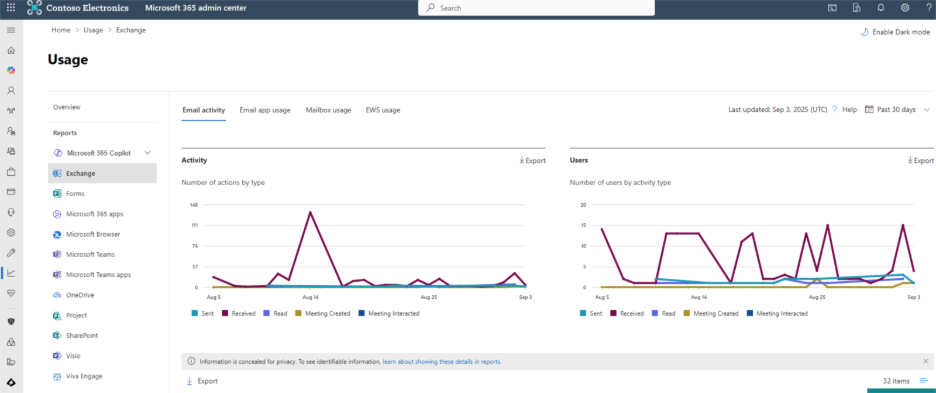Click into the Search box
This screenshot has height=393, width=936.
click(x=536, y=8)
